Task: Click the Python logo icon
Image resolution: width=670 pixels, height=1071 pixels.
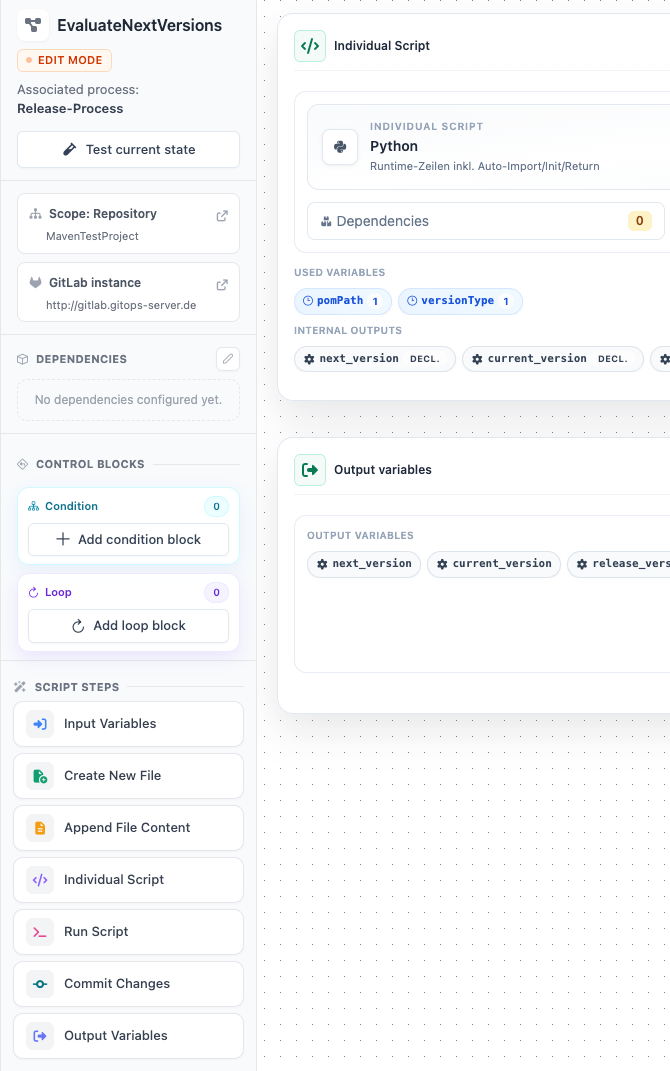Action: tap(340, 147)
